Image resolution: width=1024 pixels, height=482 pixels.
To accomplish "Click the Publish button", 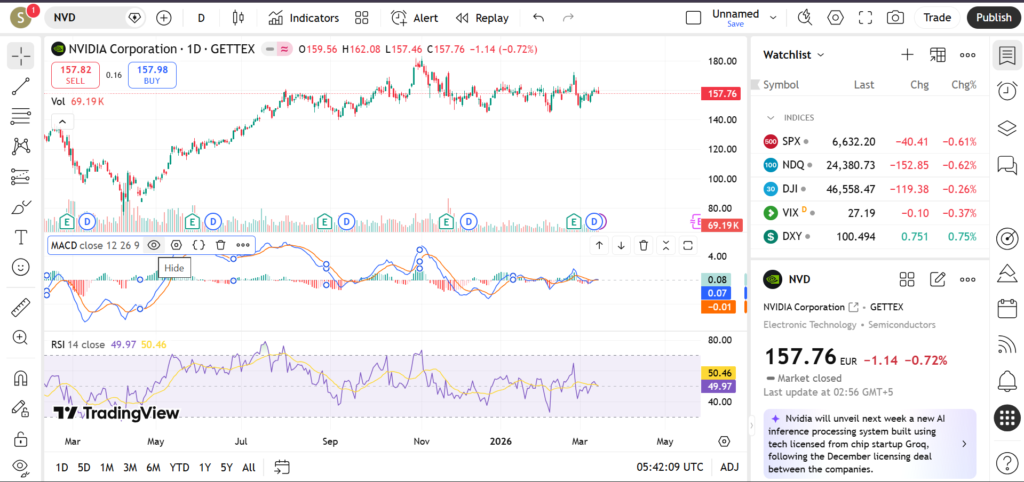I will coord(993,17).
